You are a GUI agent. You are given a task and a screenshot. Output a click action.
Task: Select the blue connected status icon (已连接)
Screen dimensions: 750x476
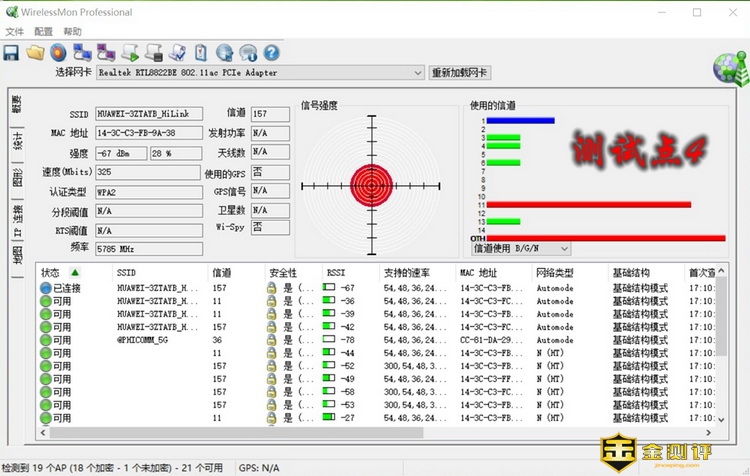tap(46, 288)
